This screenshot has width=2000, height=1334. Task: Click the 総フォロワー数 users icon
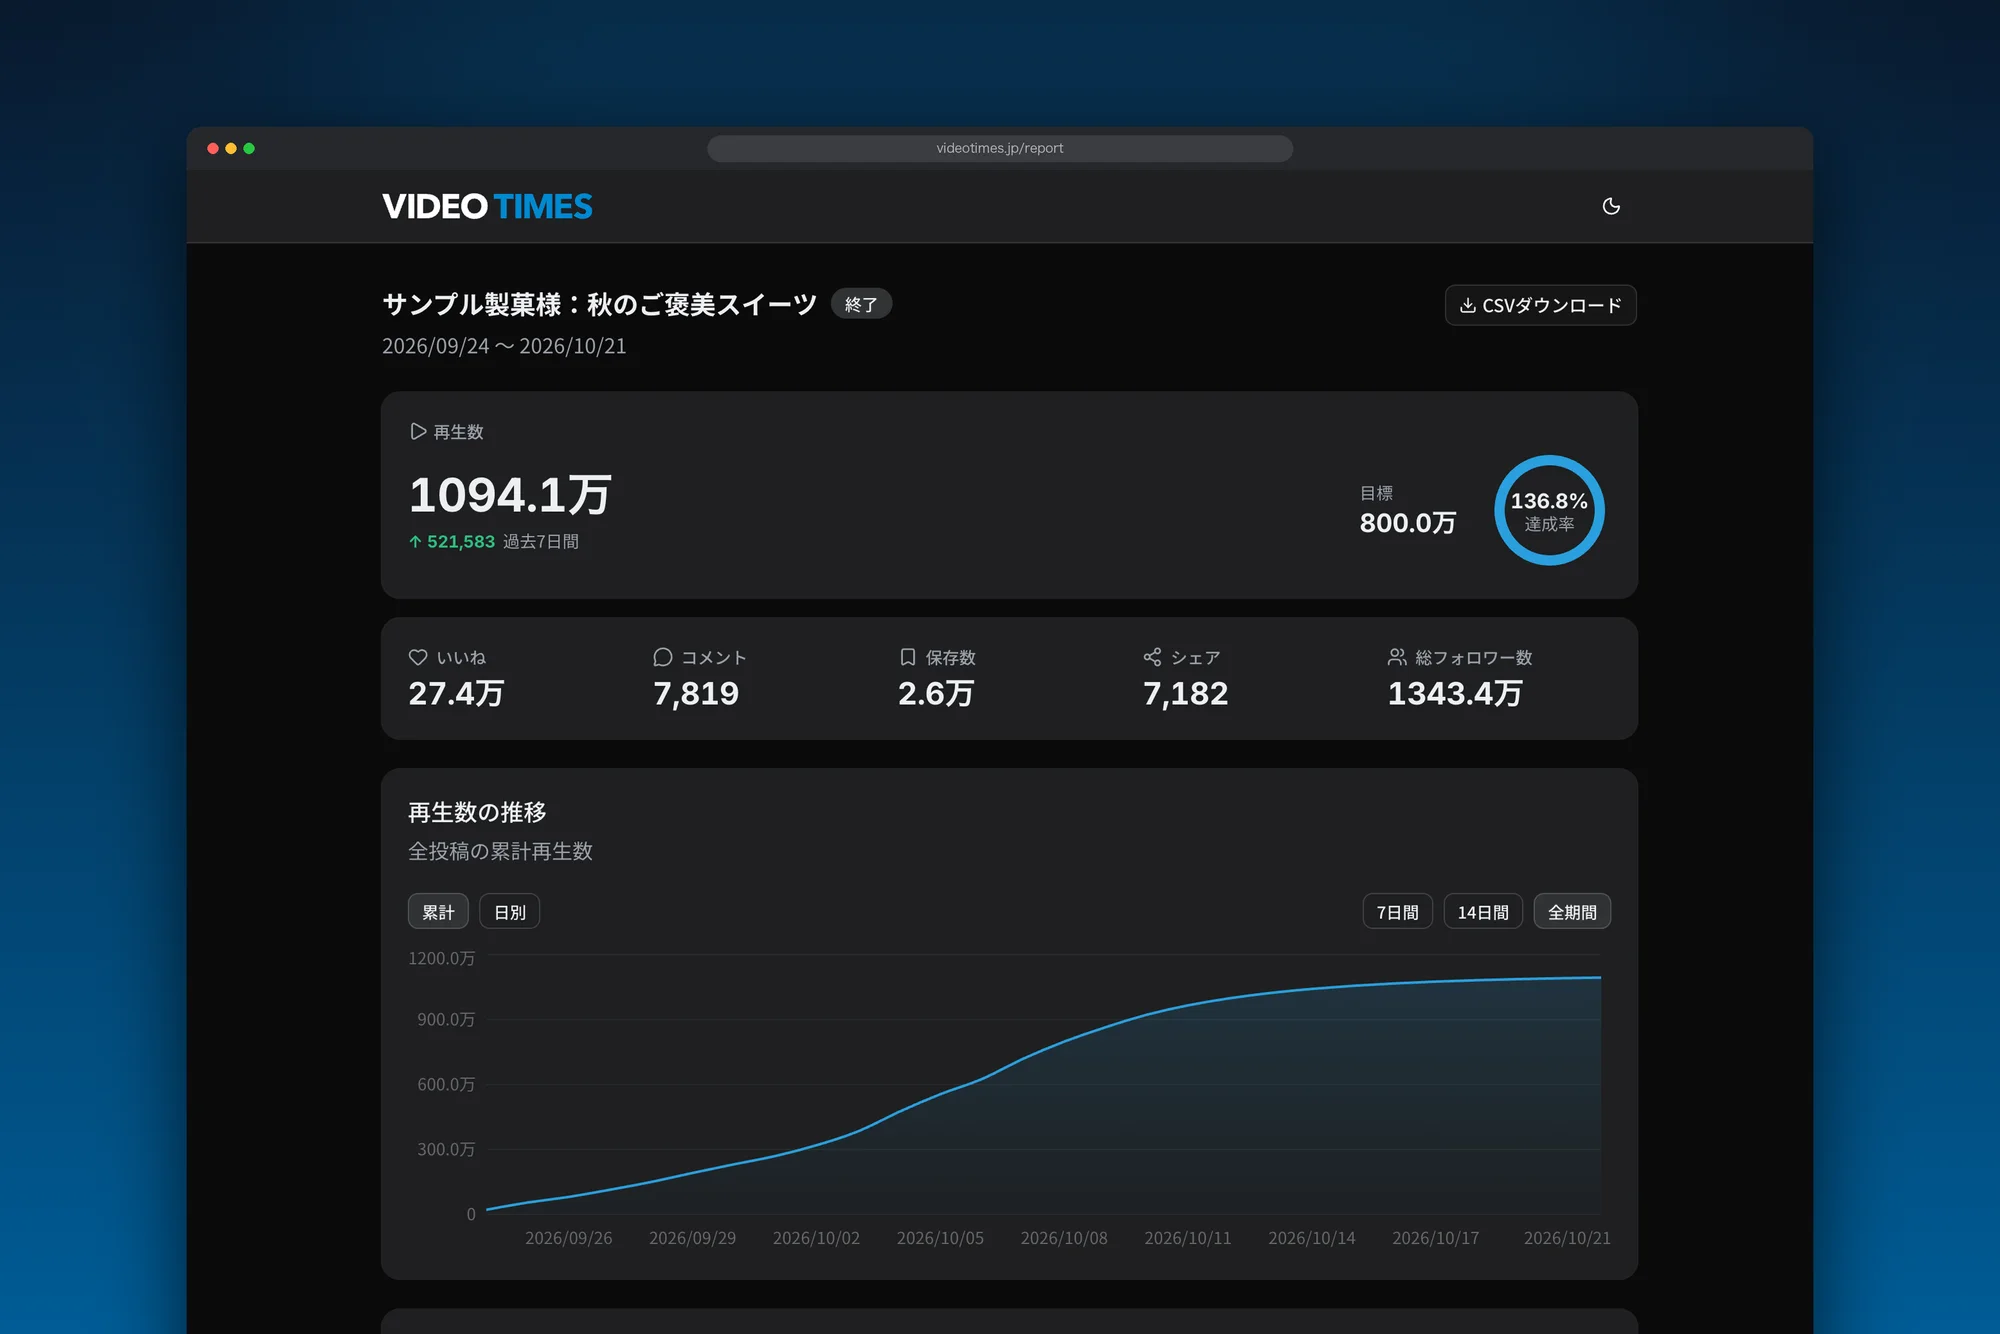click(x=1397, y=657)
